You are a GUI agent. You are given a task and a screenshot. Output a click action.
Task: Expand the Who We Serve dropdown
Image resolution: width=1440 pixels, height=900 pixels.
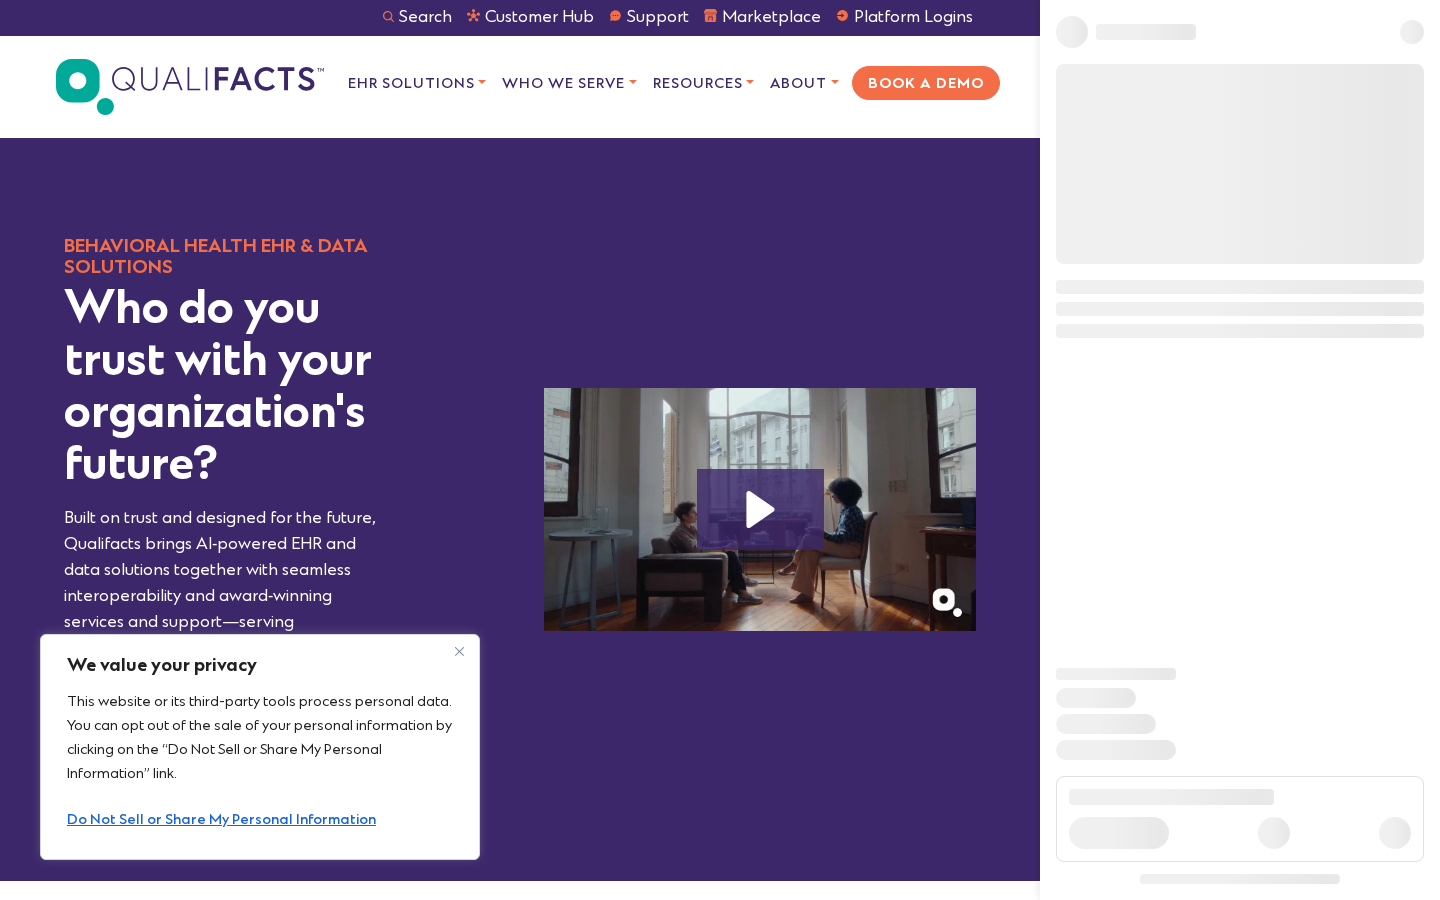569,83
